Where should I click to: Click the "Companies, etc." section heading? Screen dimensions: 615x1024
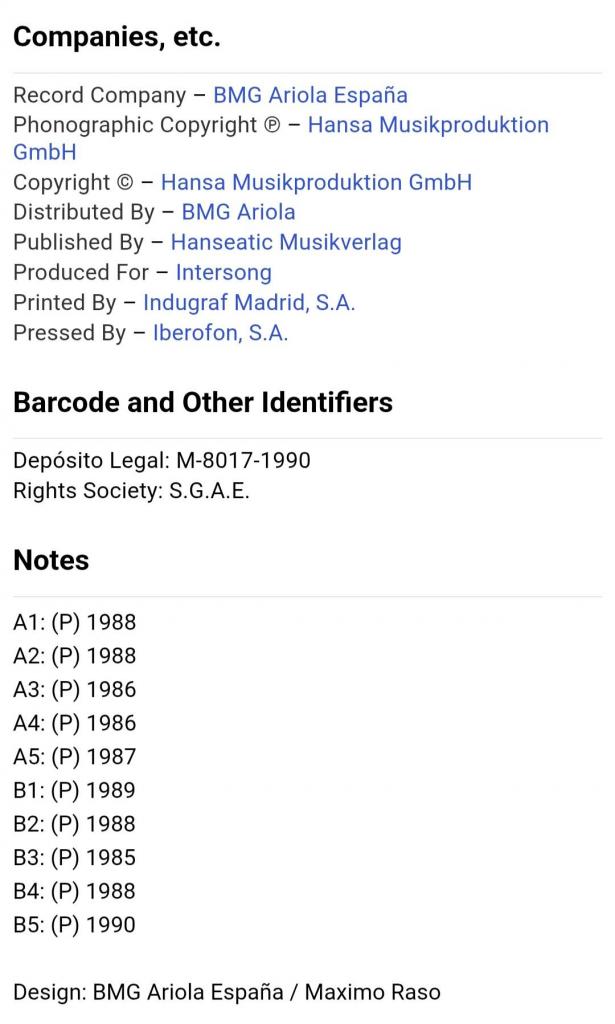pos(117,38)
